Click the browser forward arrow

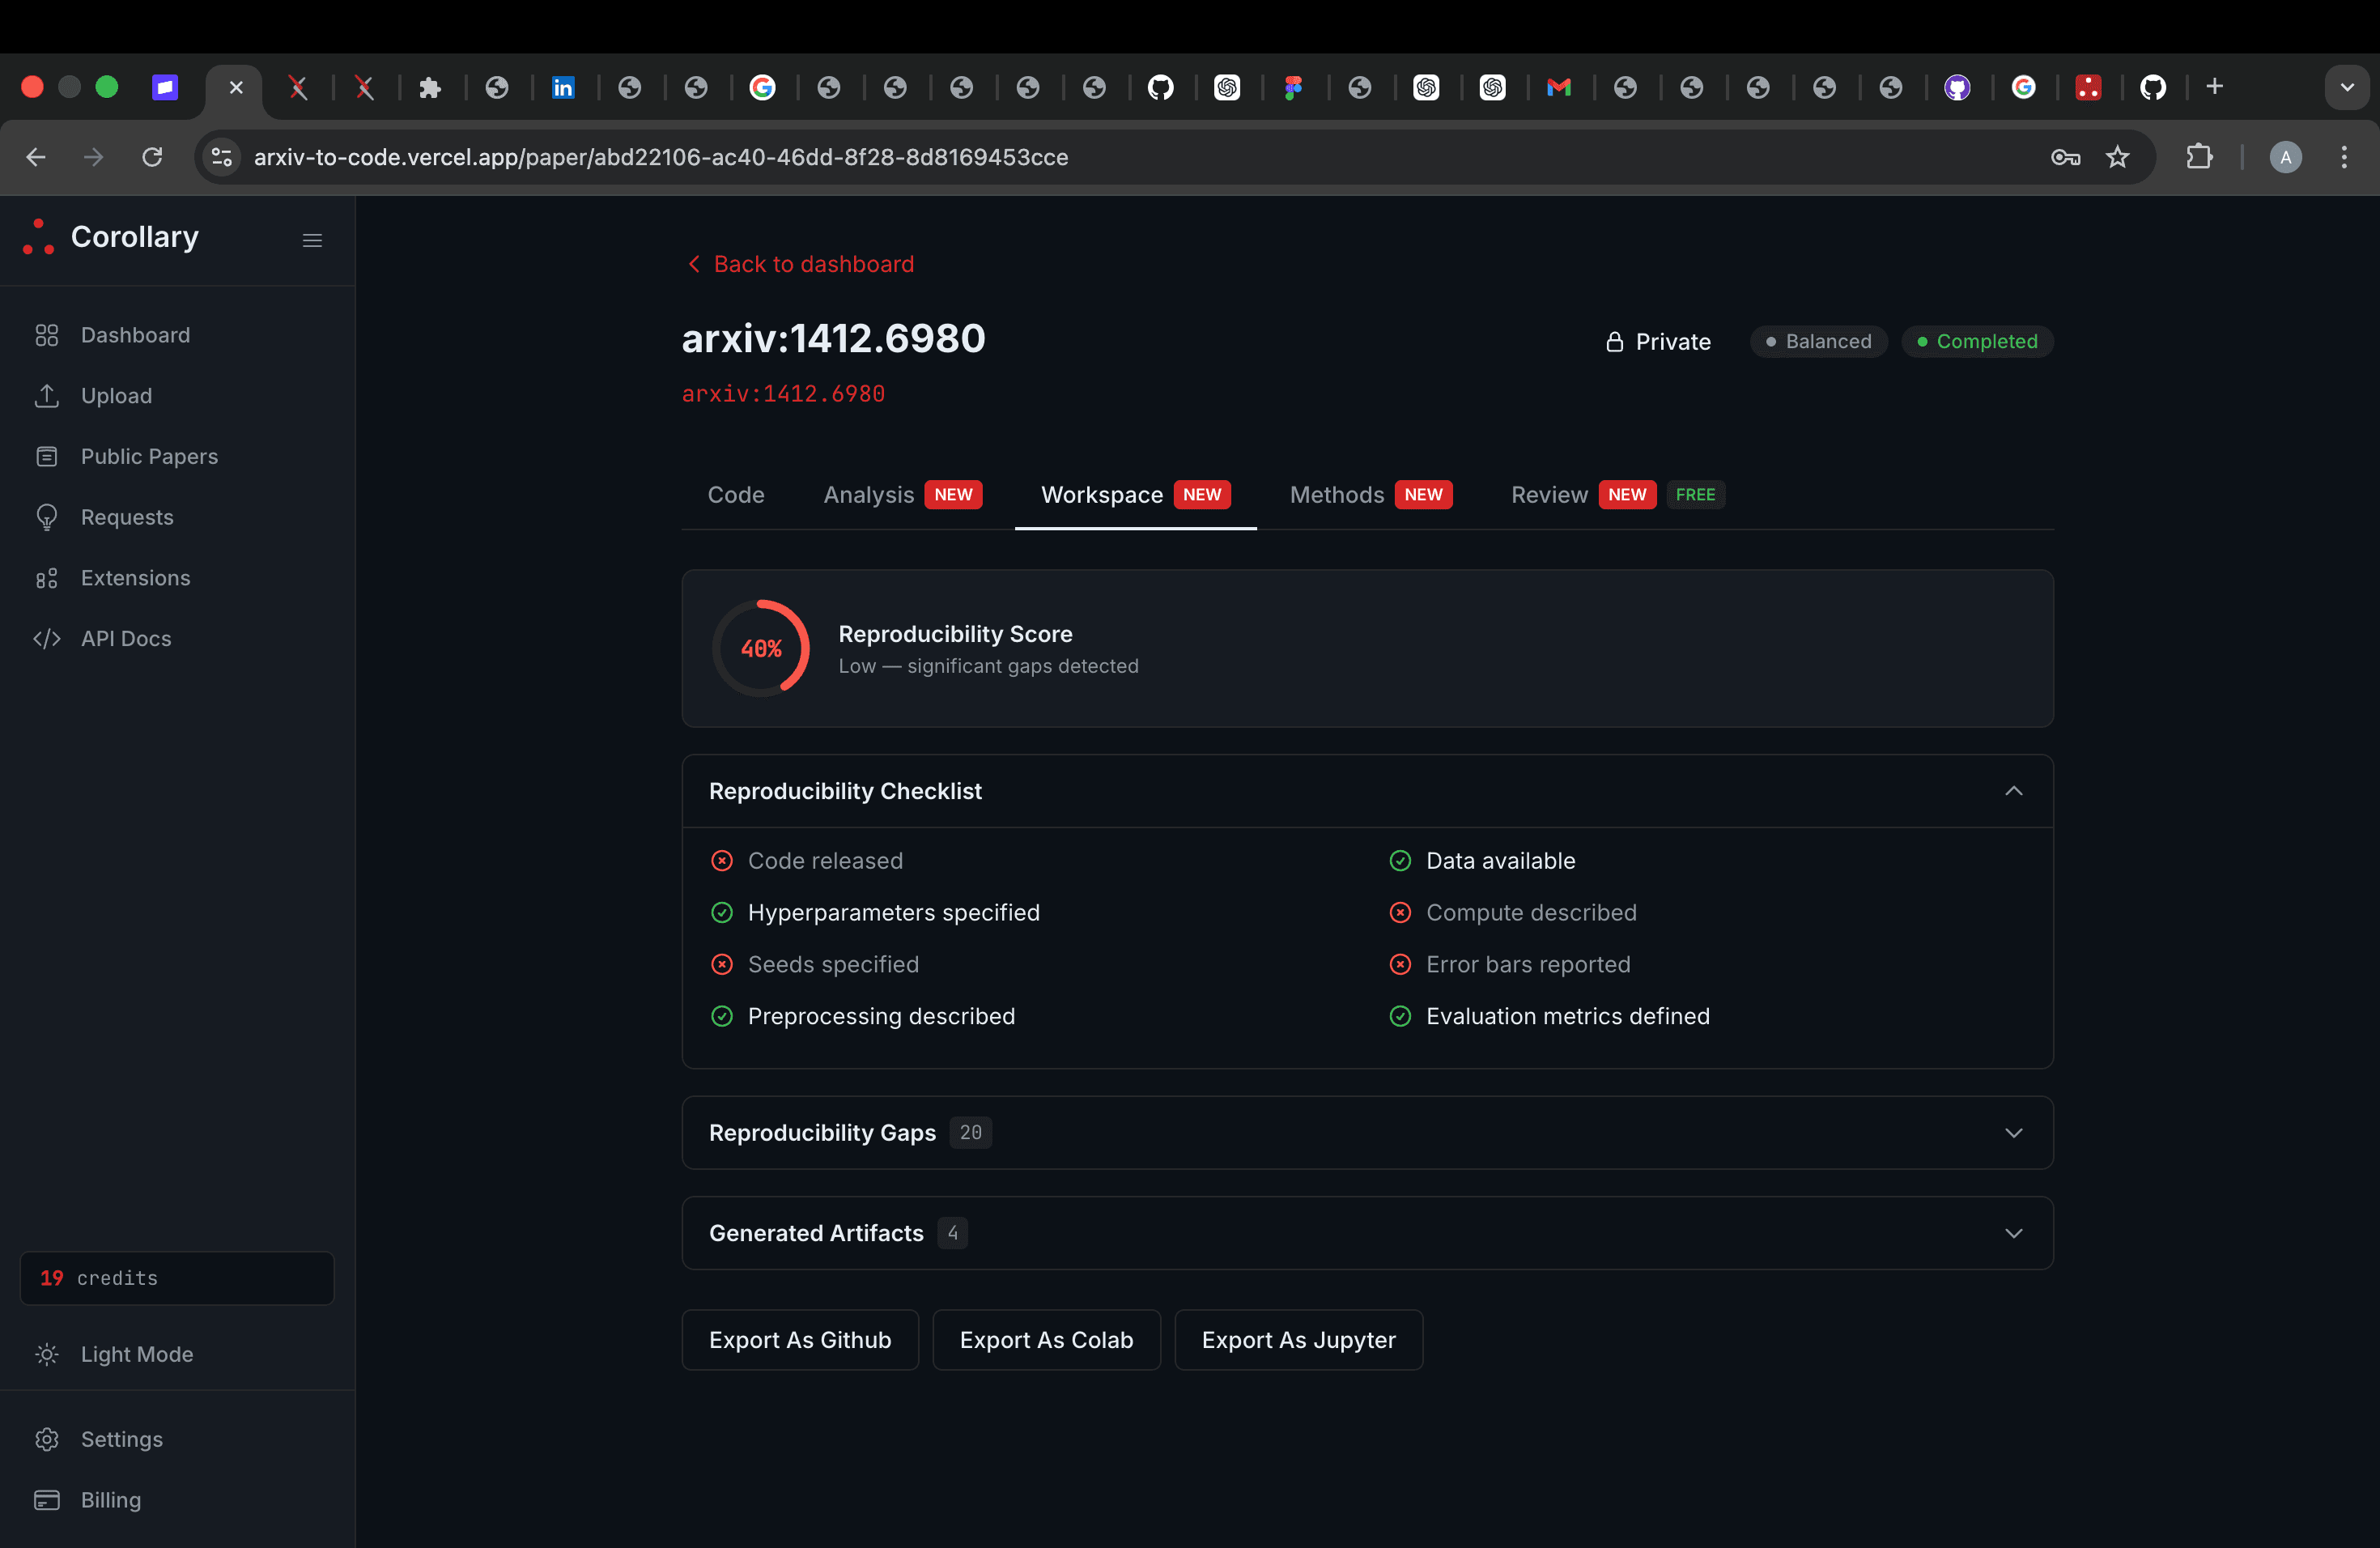93,157
